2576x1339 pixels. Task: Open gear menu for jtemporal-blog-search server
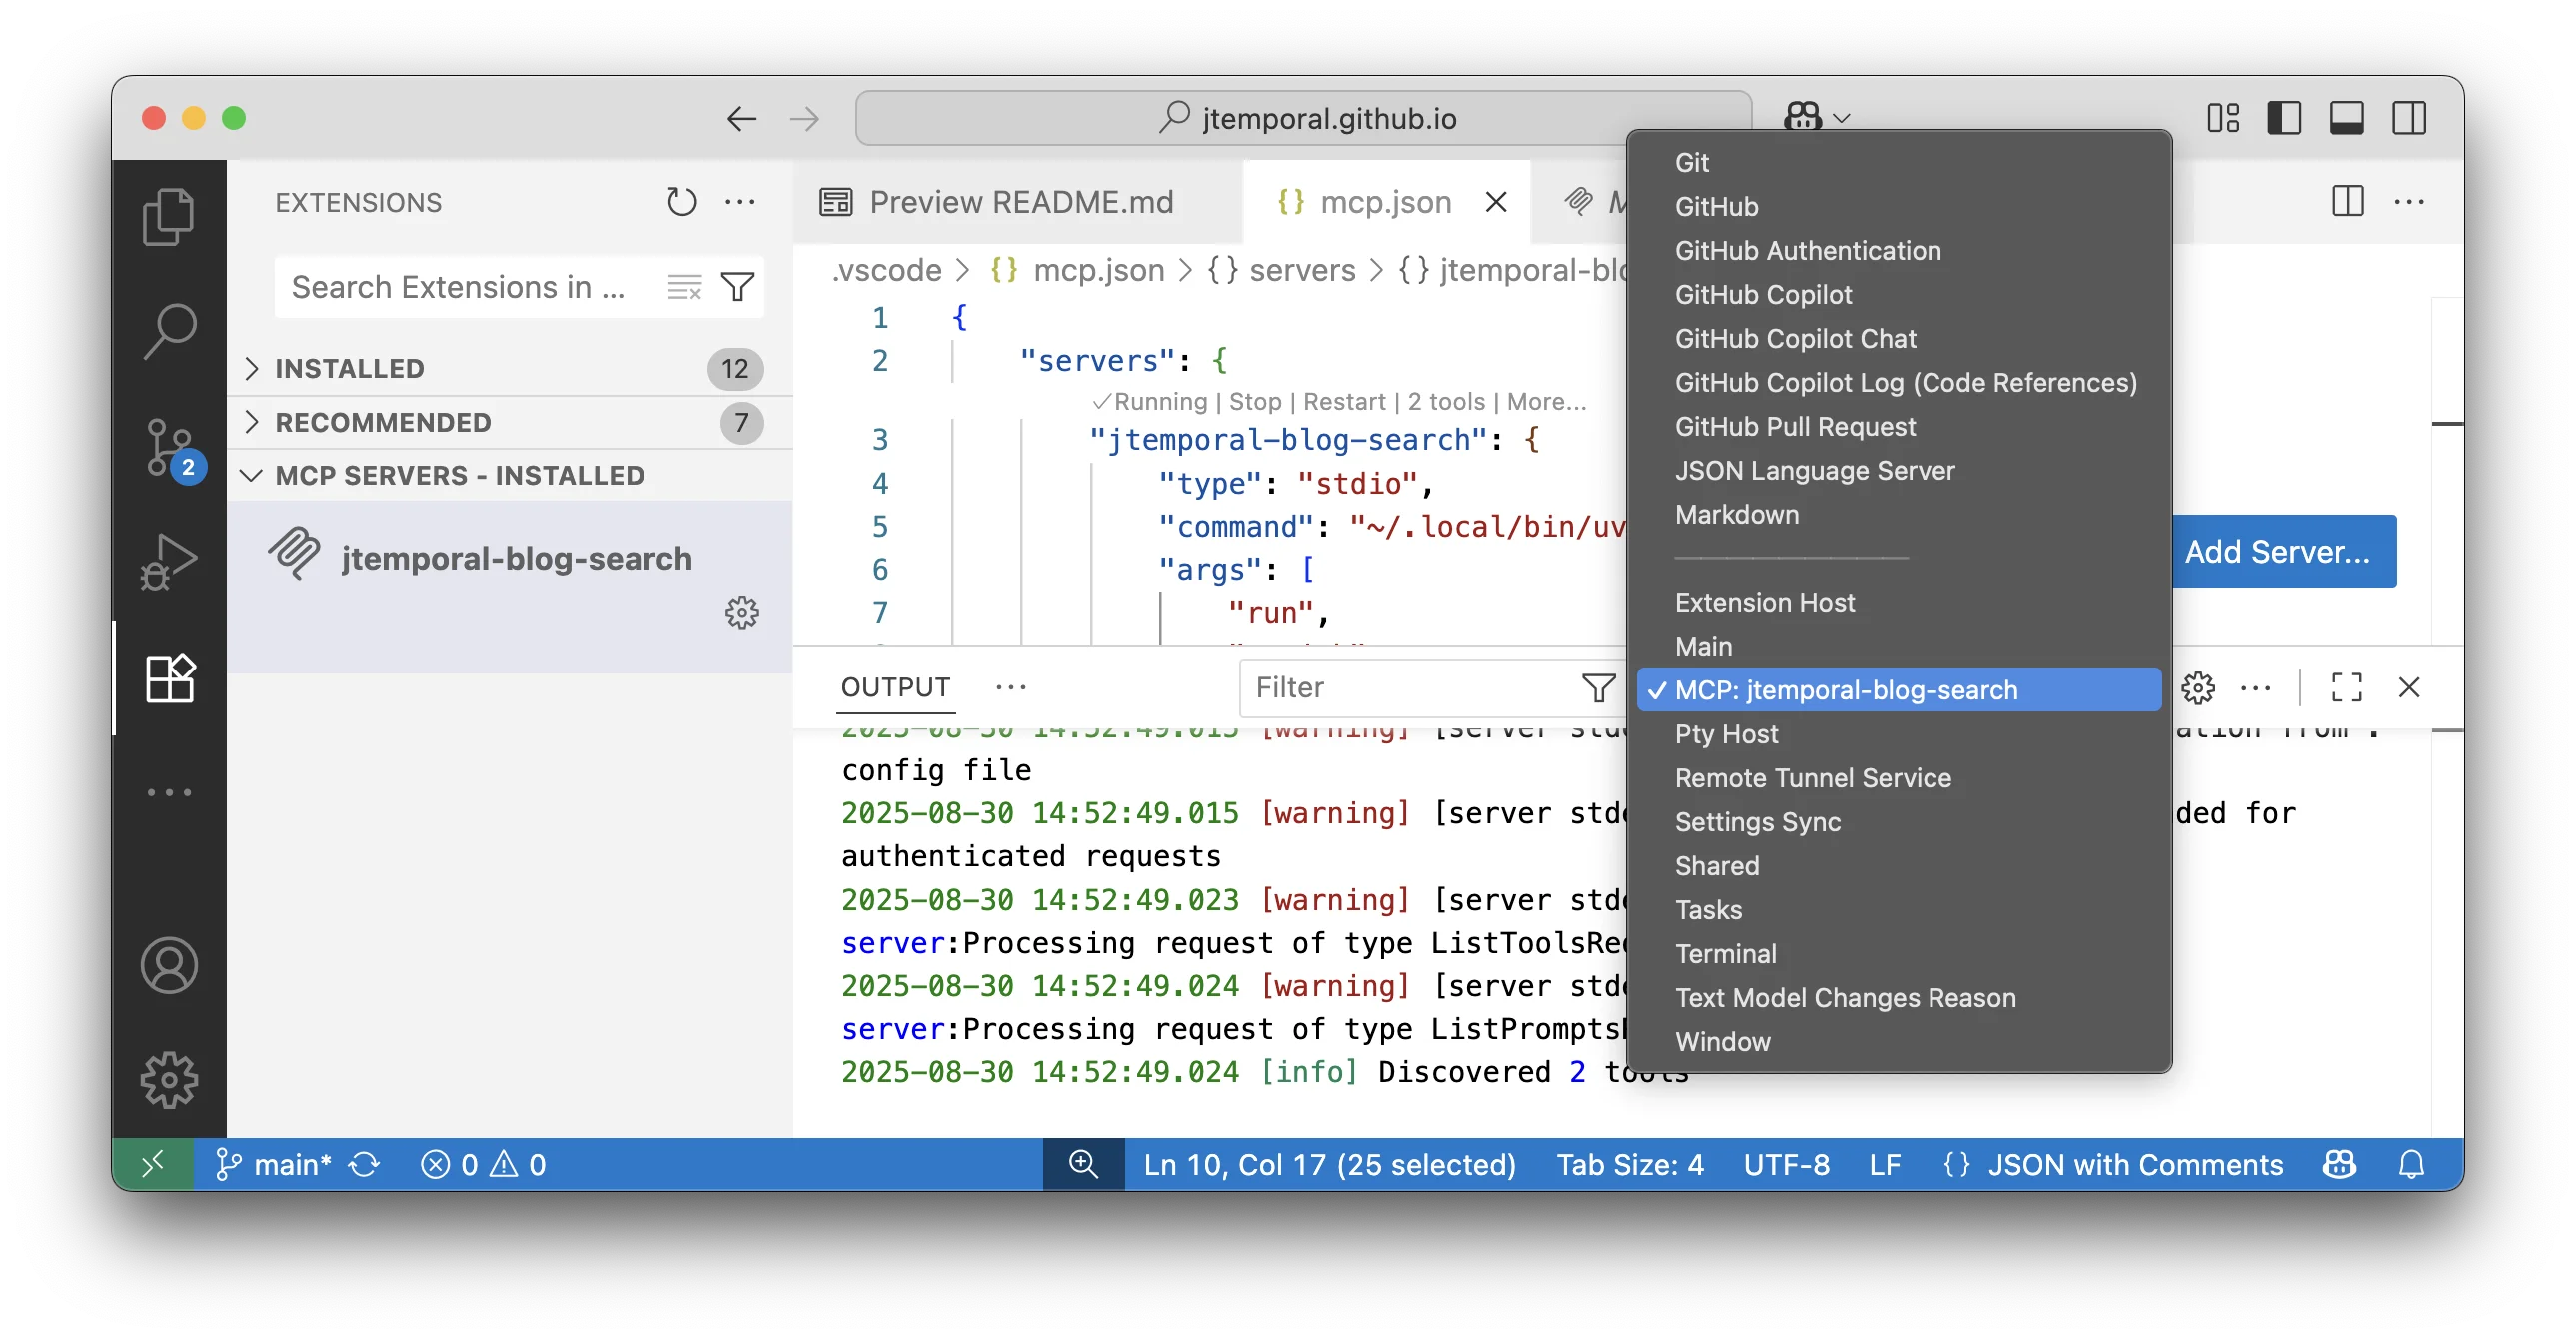pyautogui.click(x=742, y=612)
